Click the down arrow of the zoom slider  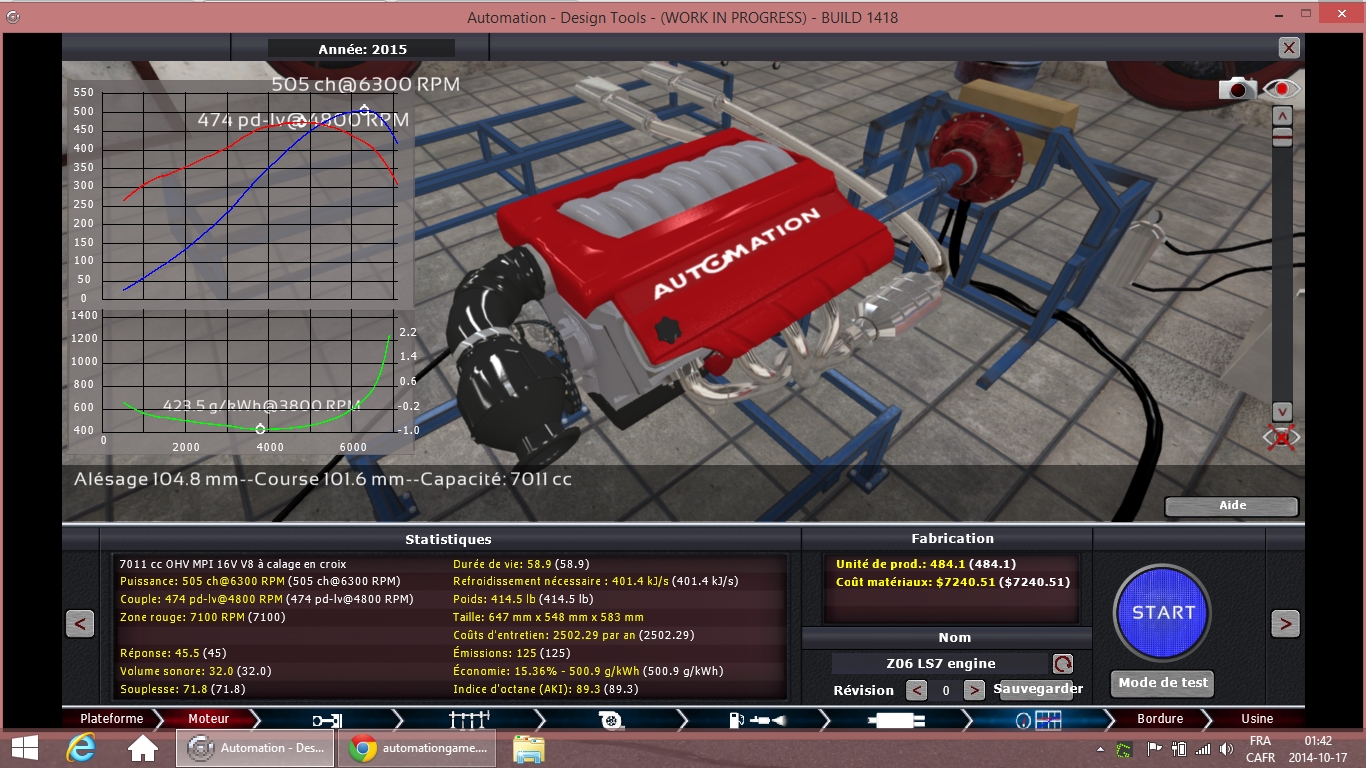[x=1282, y=412]
